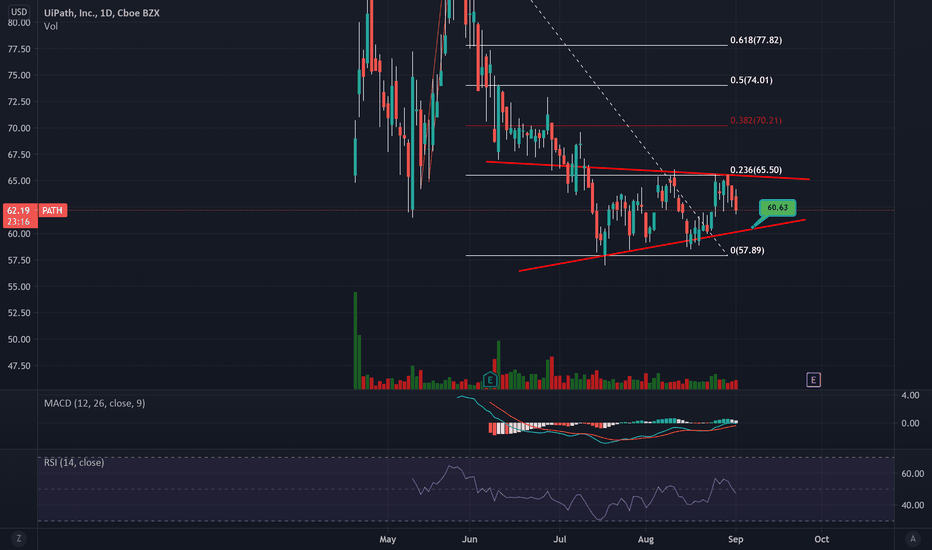
Task: Click the 0.236(65.50) Fibonacci label
Action: click(x=756, y=169)
